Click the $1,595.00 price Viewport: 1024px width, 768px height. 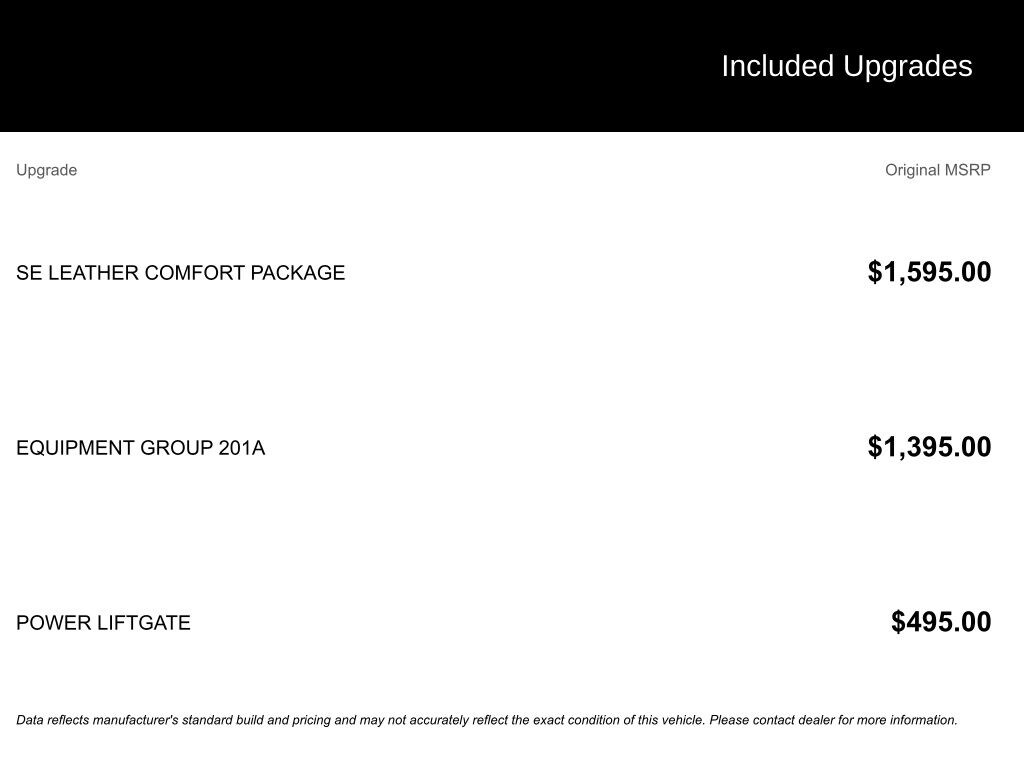(x=929, y=272)
